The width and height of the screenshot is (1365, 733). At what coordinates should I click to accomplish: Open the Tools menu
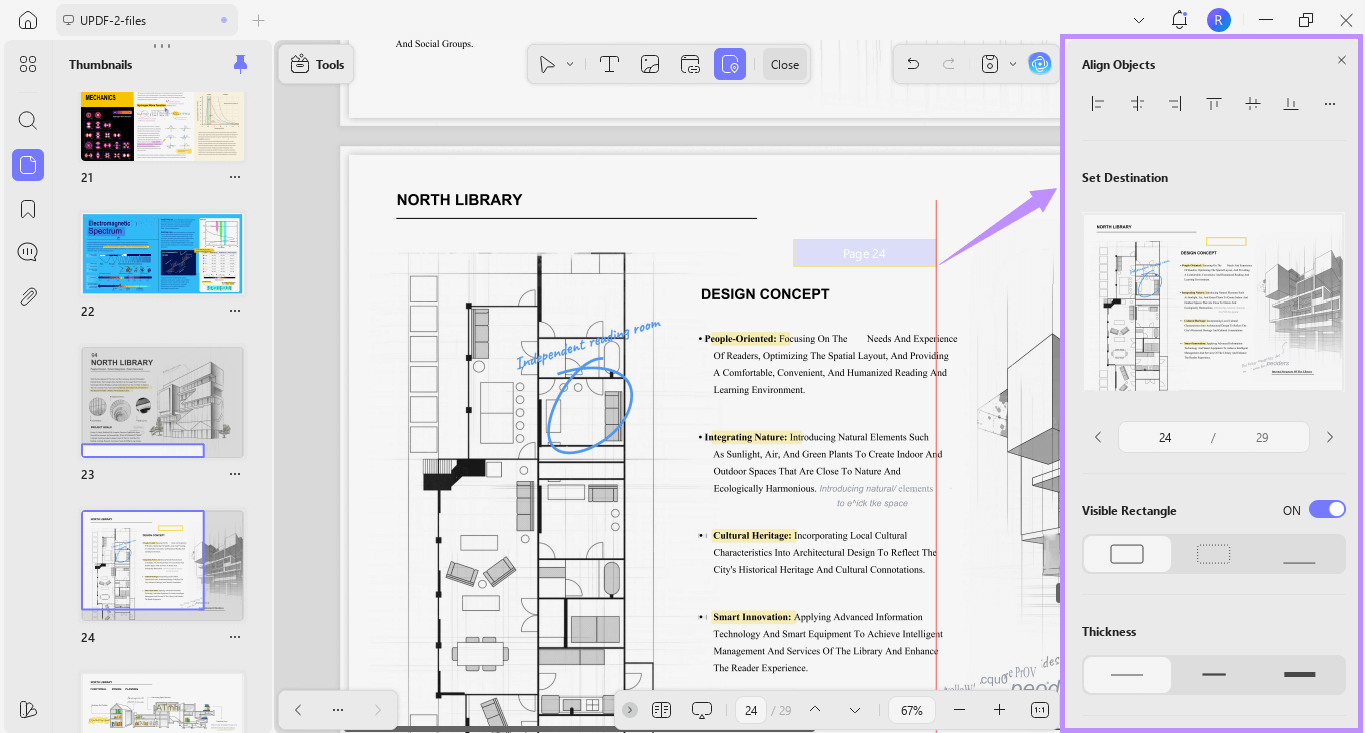click(x=317, y=64)
